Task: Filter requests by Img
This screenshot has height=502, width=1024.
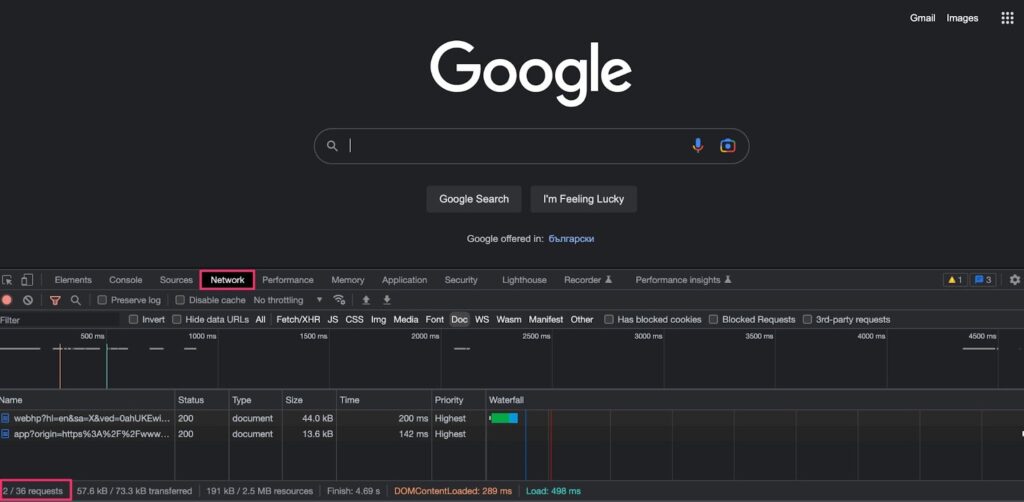Action: [x=379, y=319]
